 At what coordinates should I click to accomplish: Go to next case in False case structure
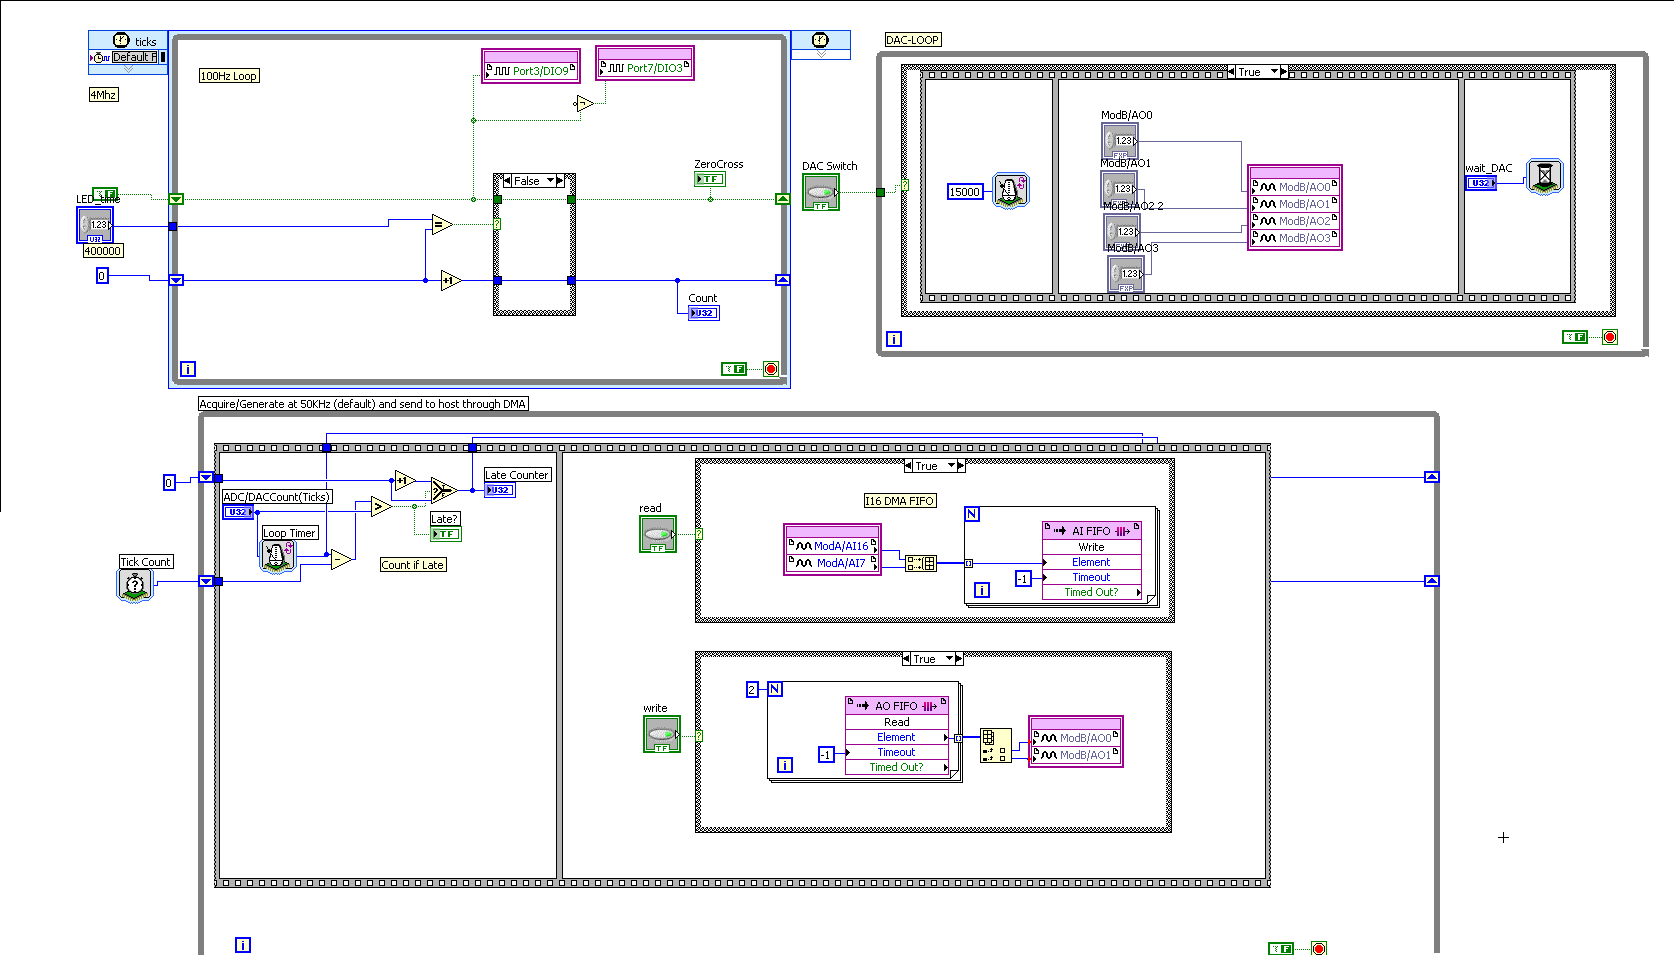560,181
